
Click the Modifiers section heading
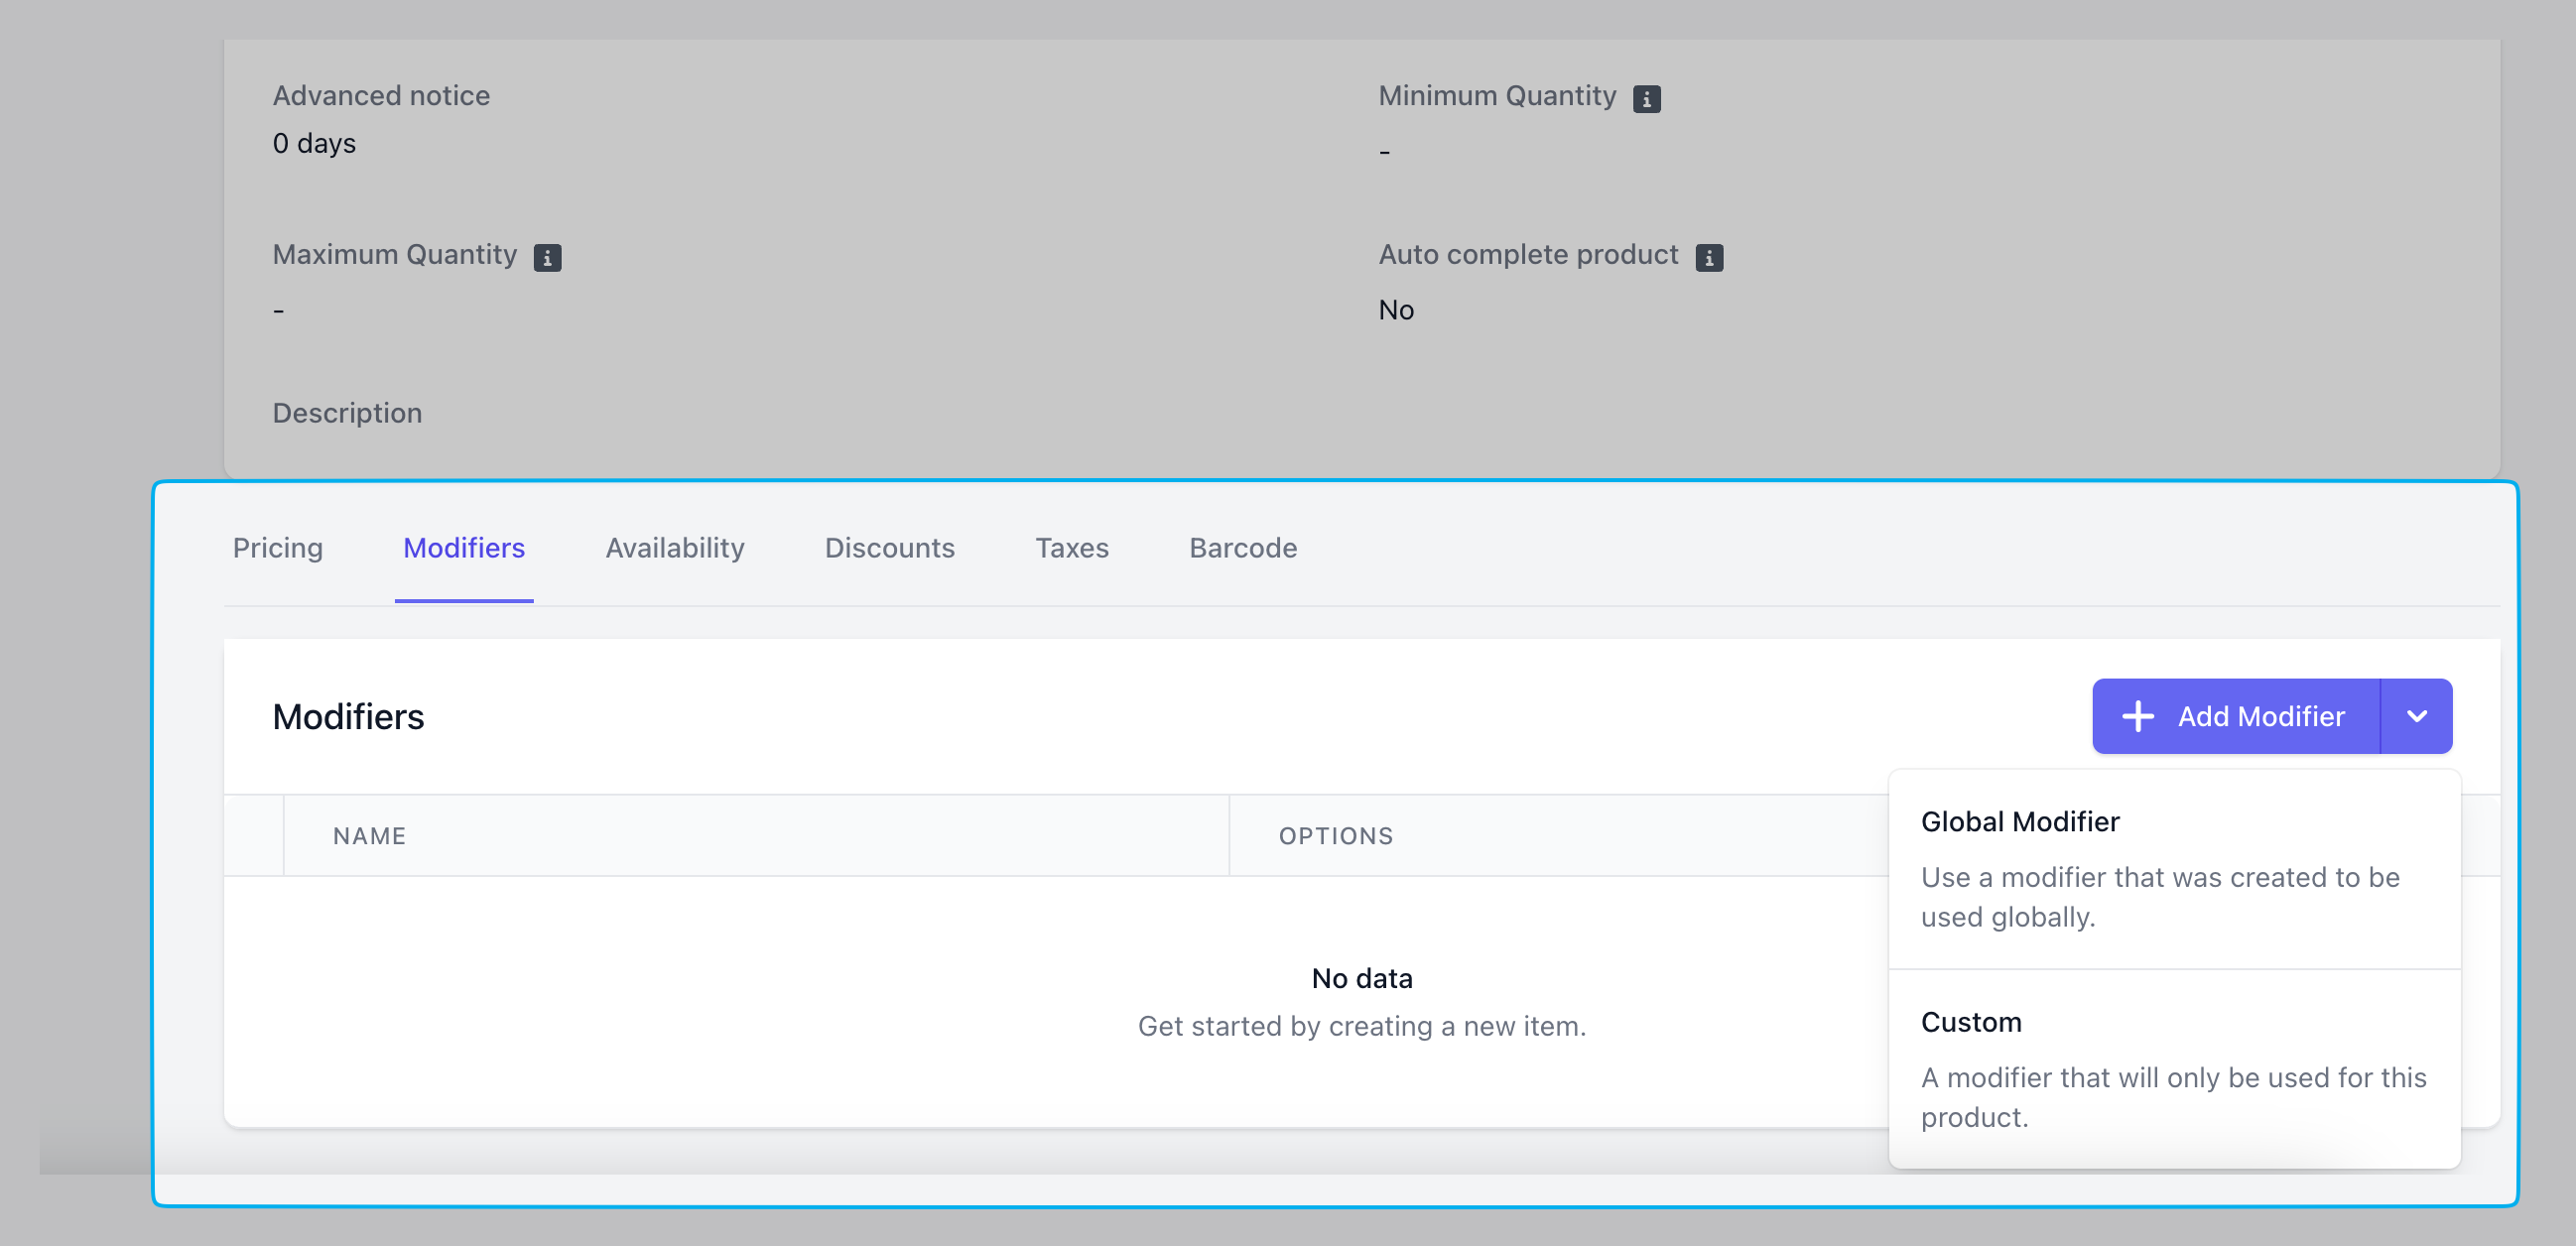point(348,716)
